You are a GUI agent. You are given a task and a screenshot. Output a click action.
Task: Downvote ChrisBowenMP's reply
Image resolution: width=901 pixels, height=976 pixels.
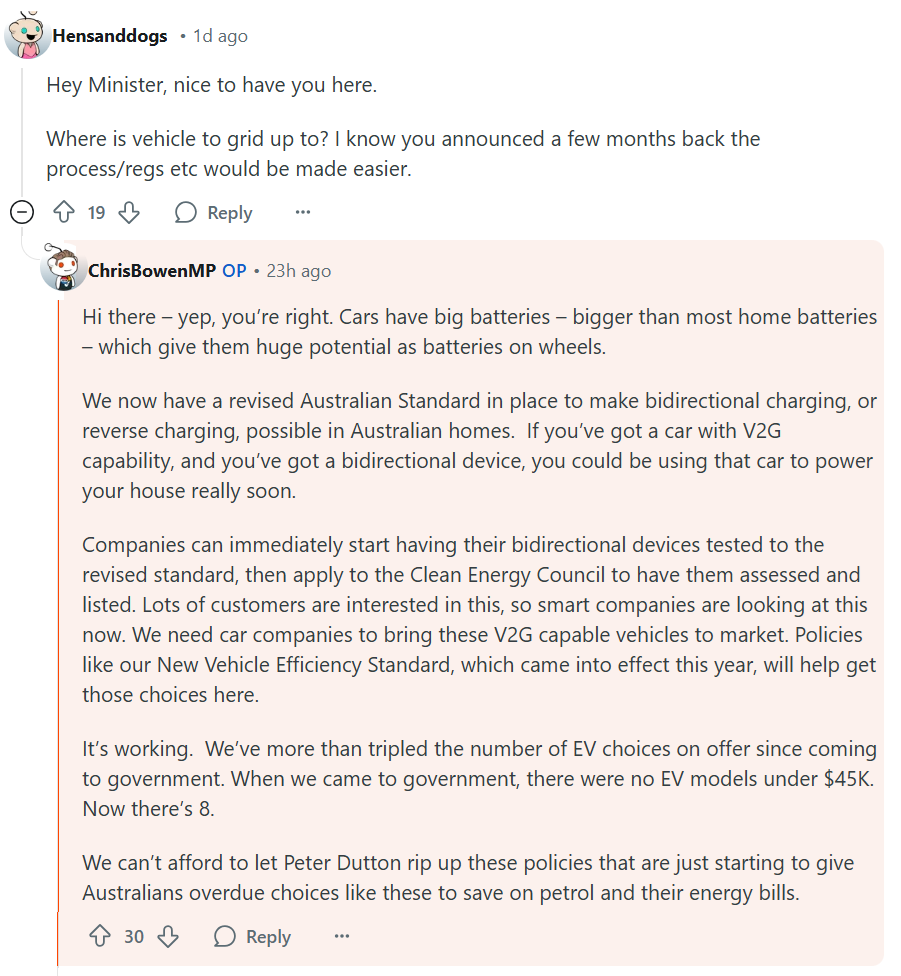(x=168, y=937)
